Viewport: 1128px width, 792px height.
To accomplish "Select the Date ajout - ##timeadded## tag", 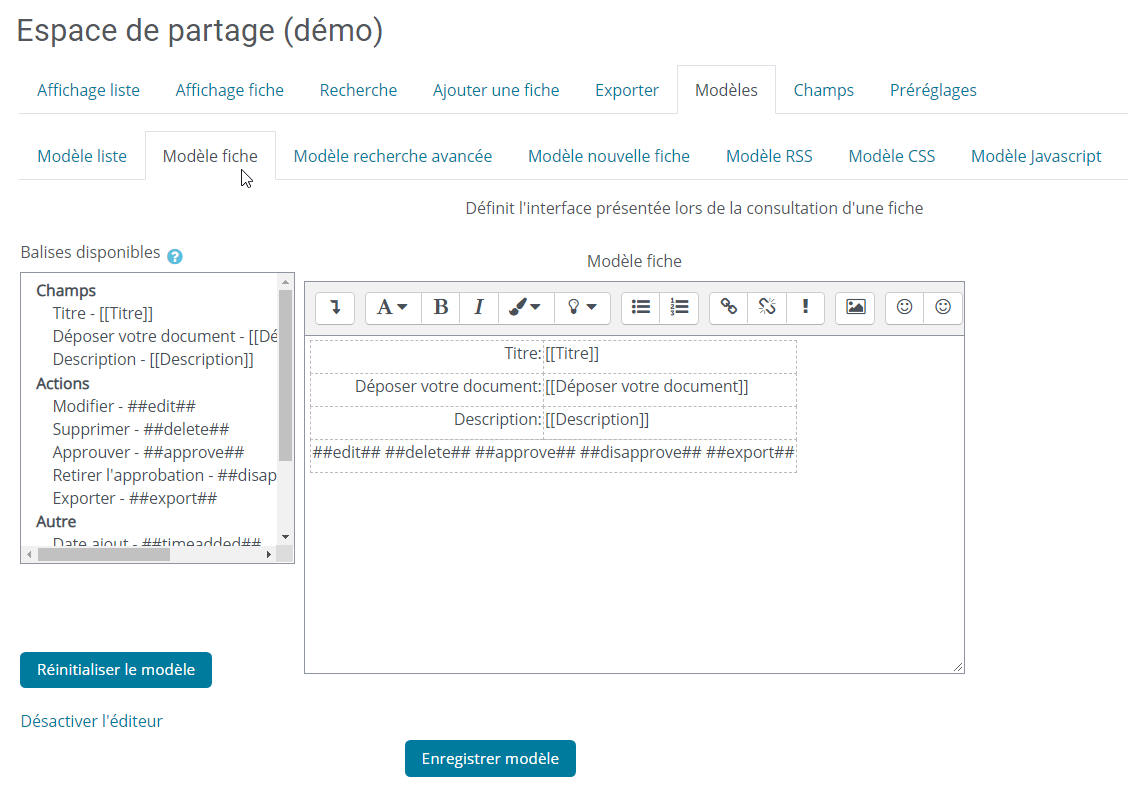I will click(x=156, y=541).
